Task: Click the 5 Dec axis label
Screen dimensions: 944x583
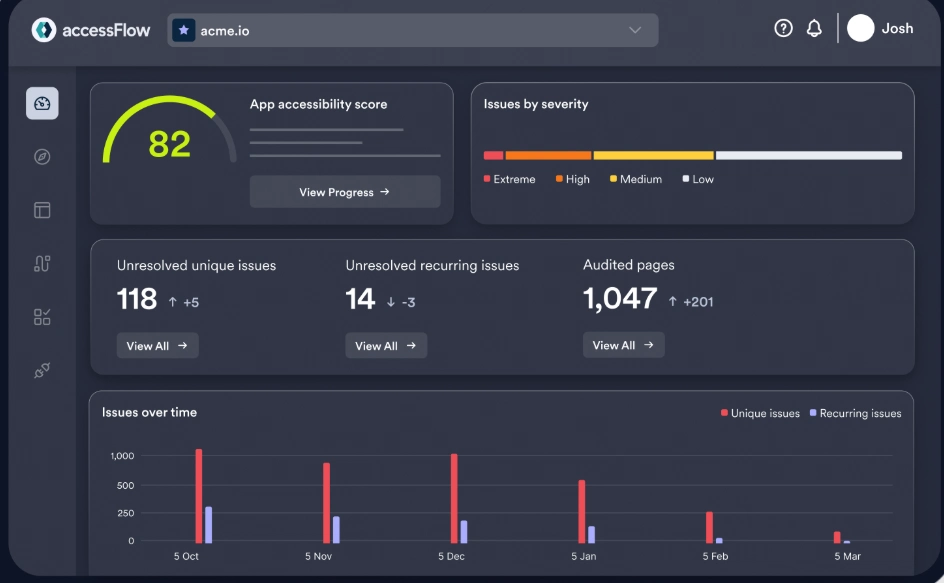Action: [451, 556]
